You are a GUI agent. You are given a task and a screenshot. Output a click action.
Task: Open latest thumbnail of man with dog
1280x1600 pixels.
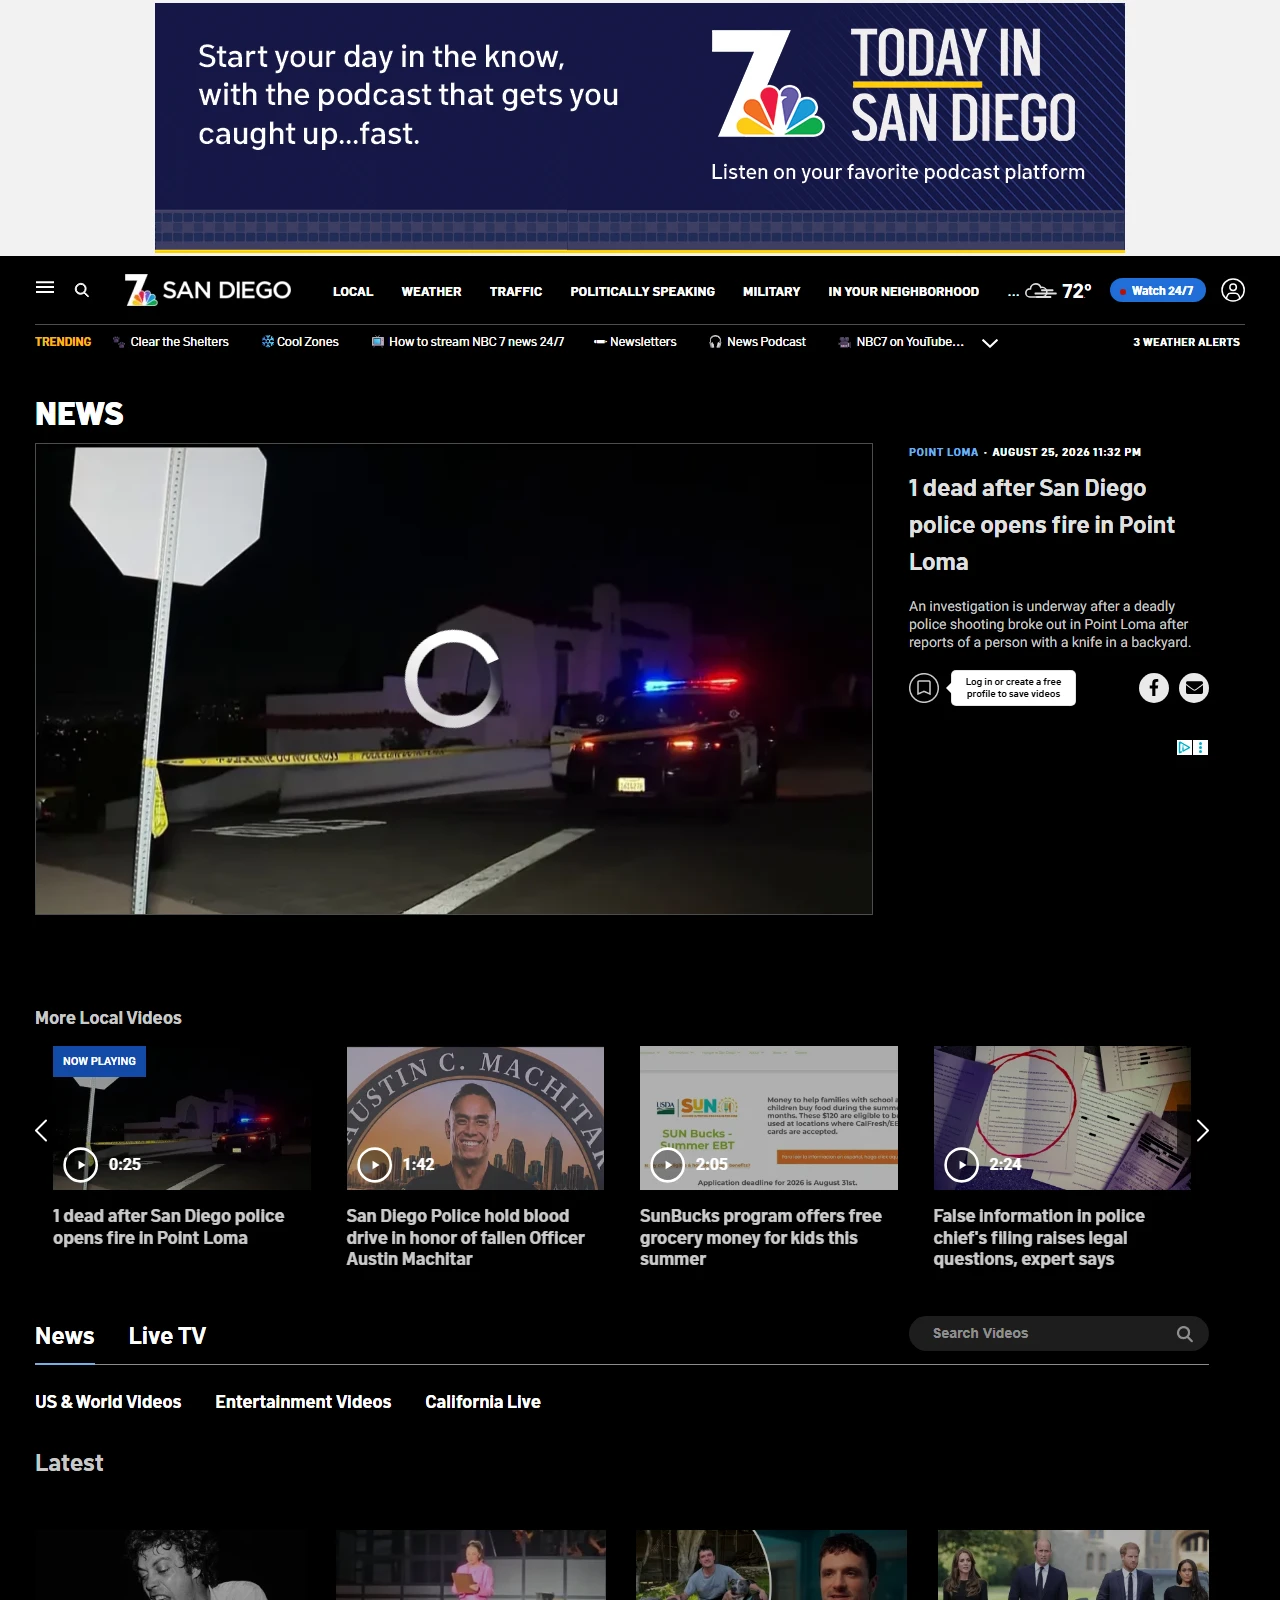(771, 1565)
